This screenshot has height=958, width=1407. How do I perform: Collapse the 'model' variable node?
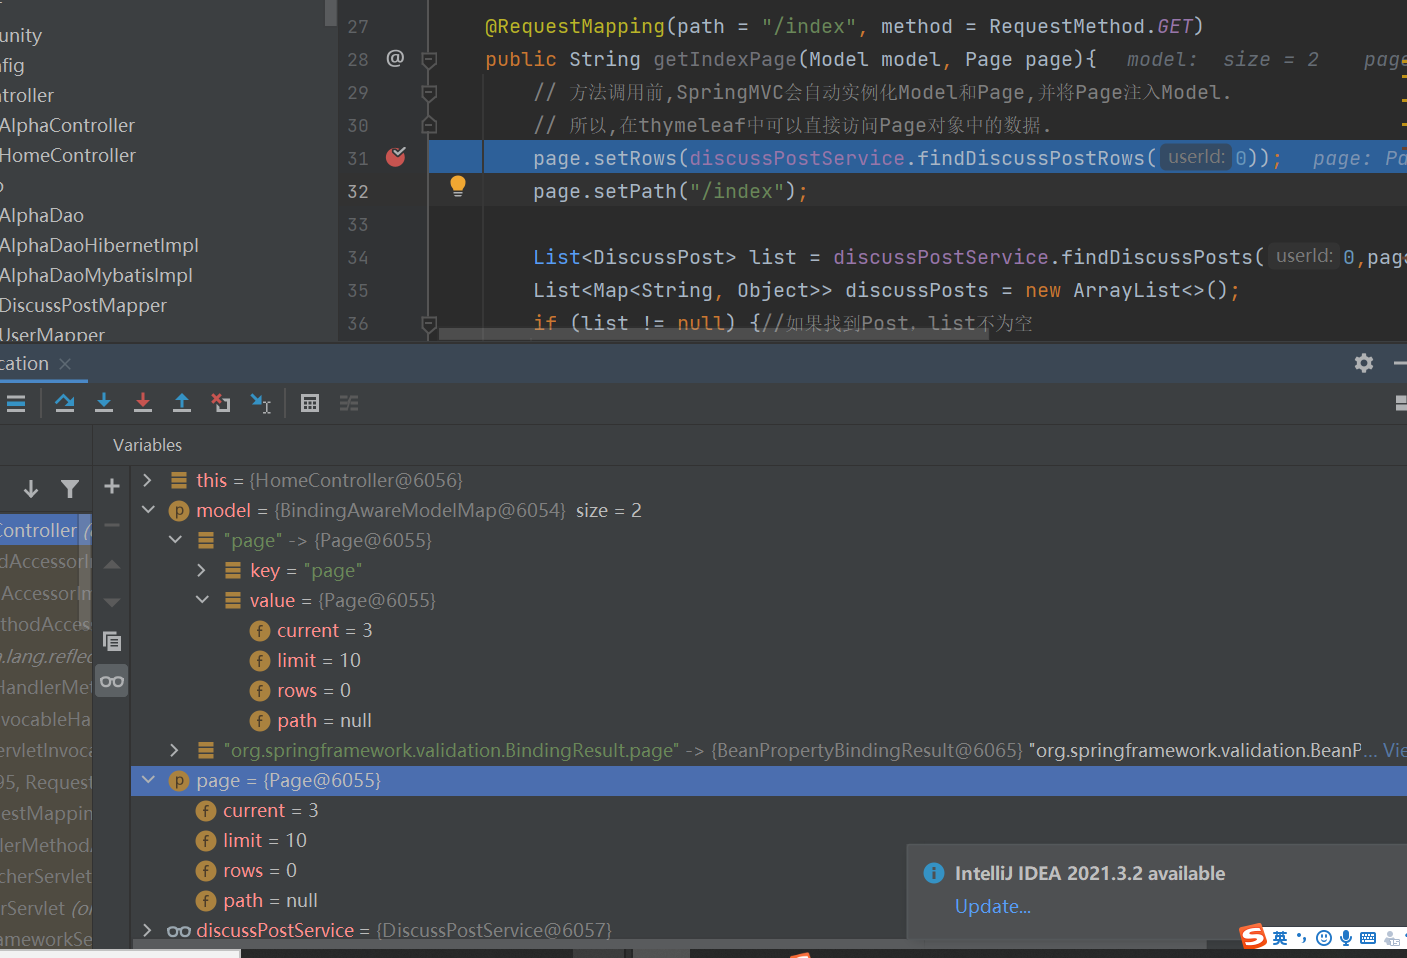148,510
